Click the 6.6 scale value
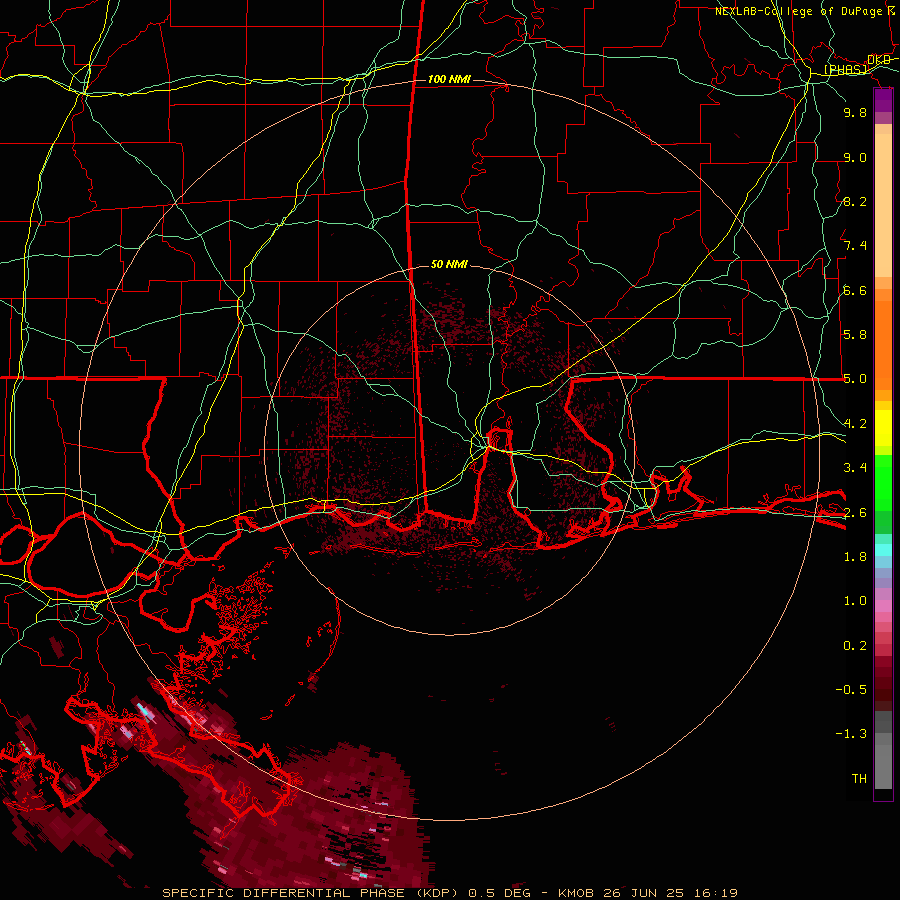 point(855,290)
